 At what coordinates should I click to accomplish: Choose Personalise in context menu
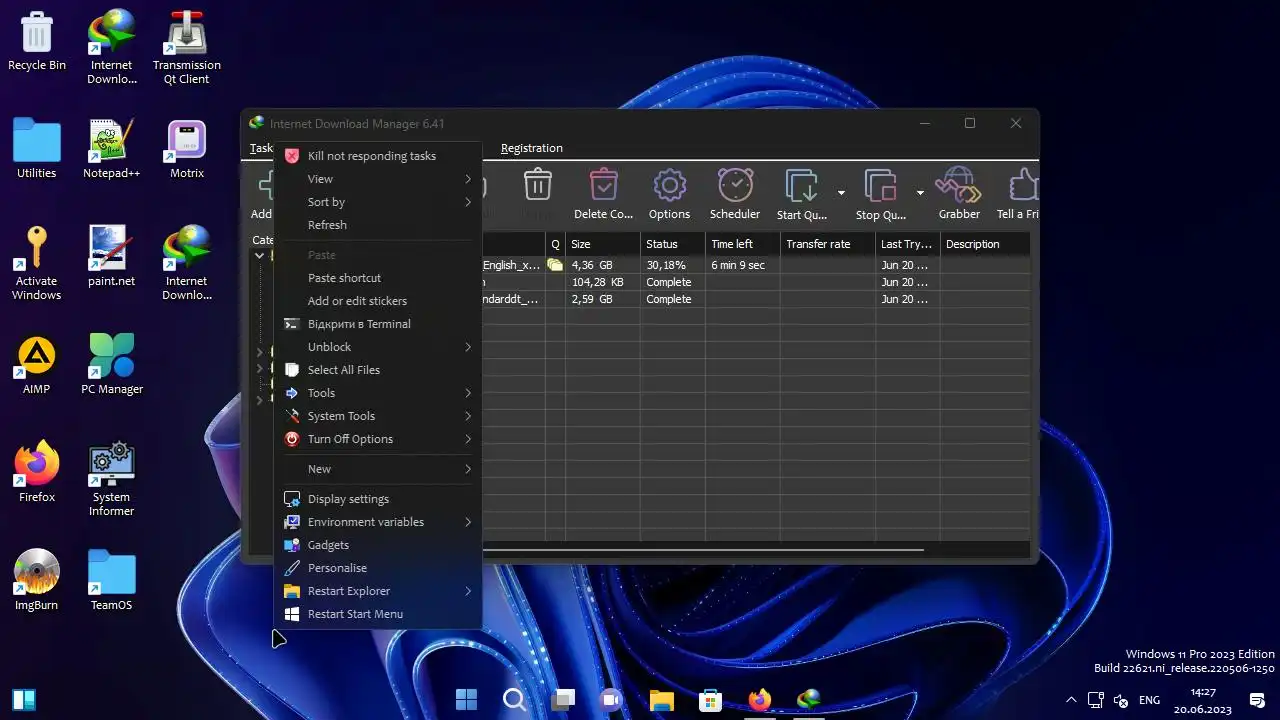click(378, 568)
